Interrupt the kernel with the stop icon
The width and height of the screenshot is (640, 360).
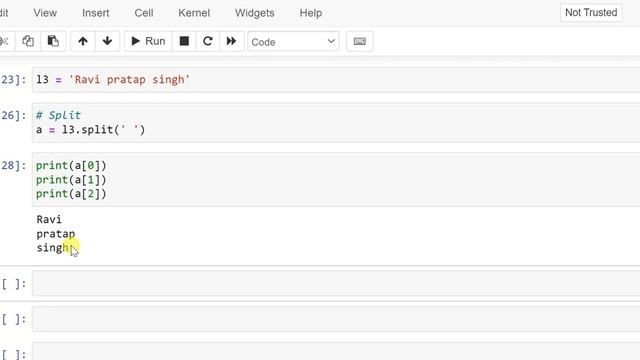click(184, 41)
